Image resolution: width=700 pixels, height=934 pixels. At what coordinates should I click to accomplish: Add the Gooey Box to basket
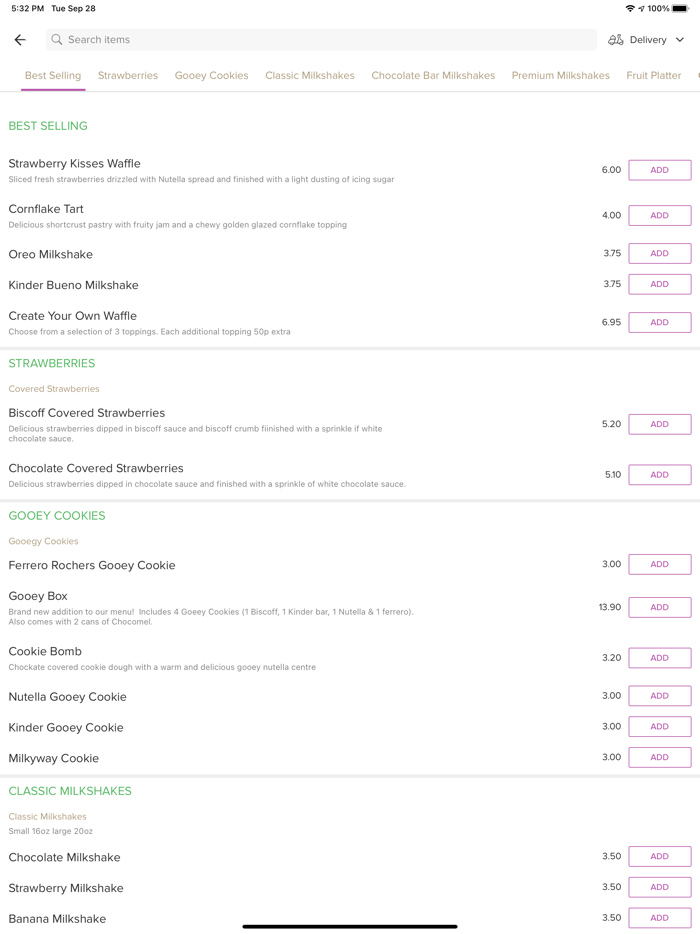point(659,607)
